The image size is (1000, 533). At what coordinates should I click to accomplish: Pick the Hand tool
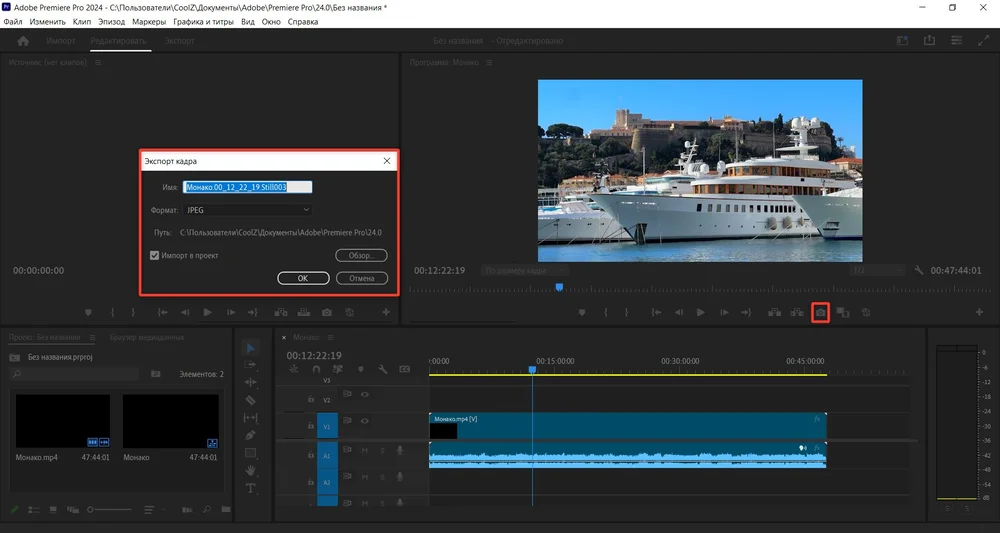coord(251,470)
